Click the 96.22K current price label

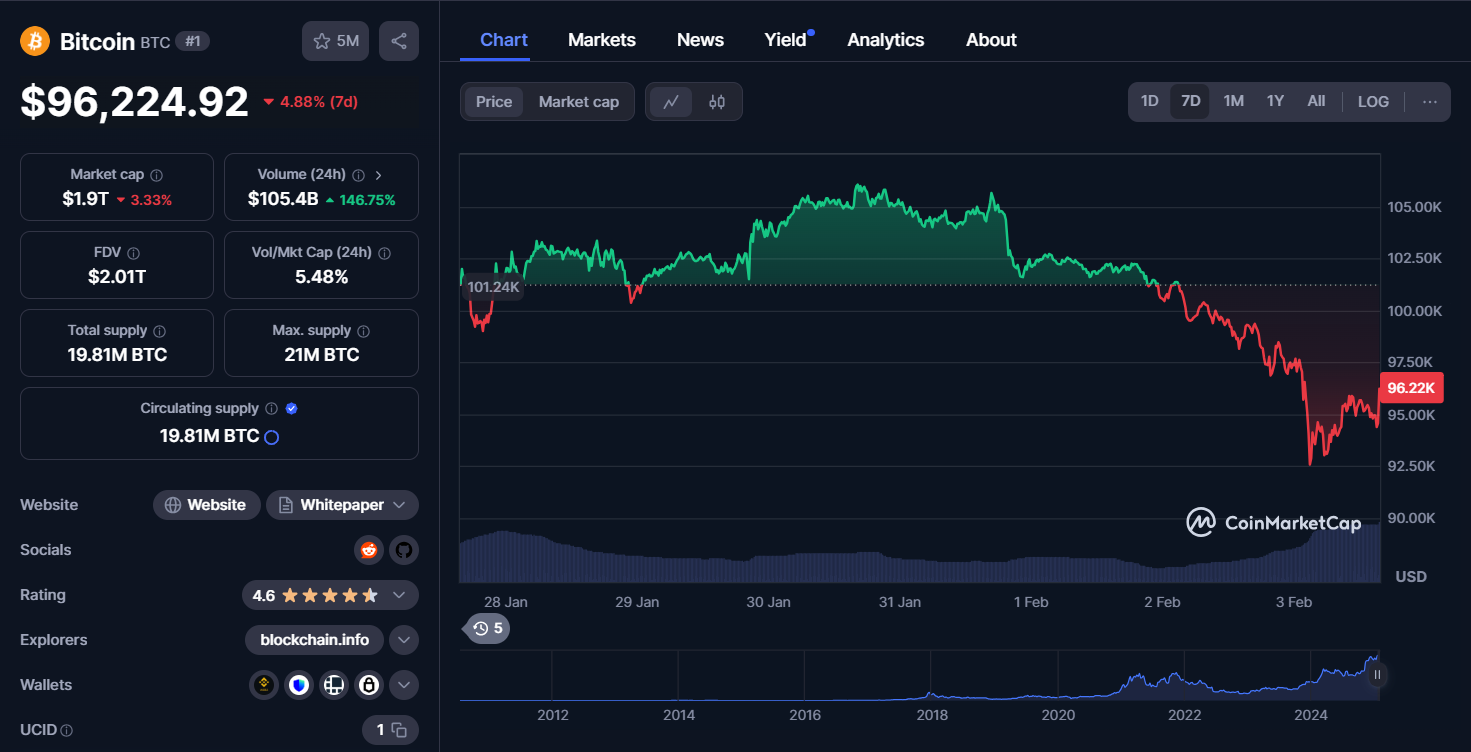[x=1411, y=388]
